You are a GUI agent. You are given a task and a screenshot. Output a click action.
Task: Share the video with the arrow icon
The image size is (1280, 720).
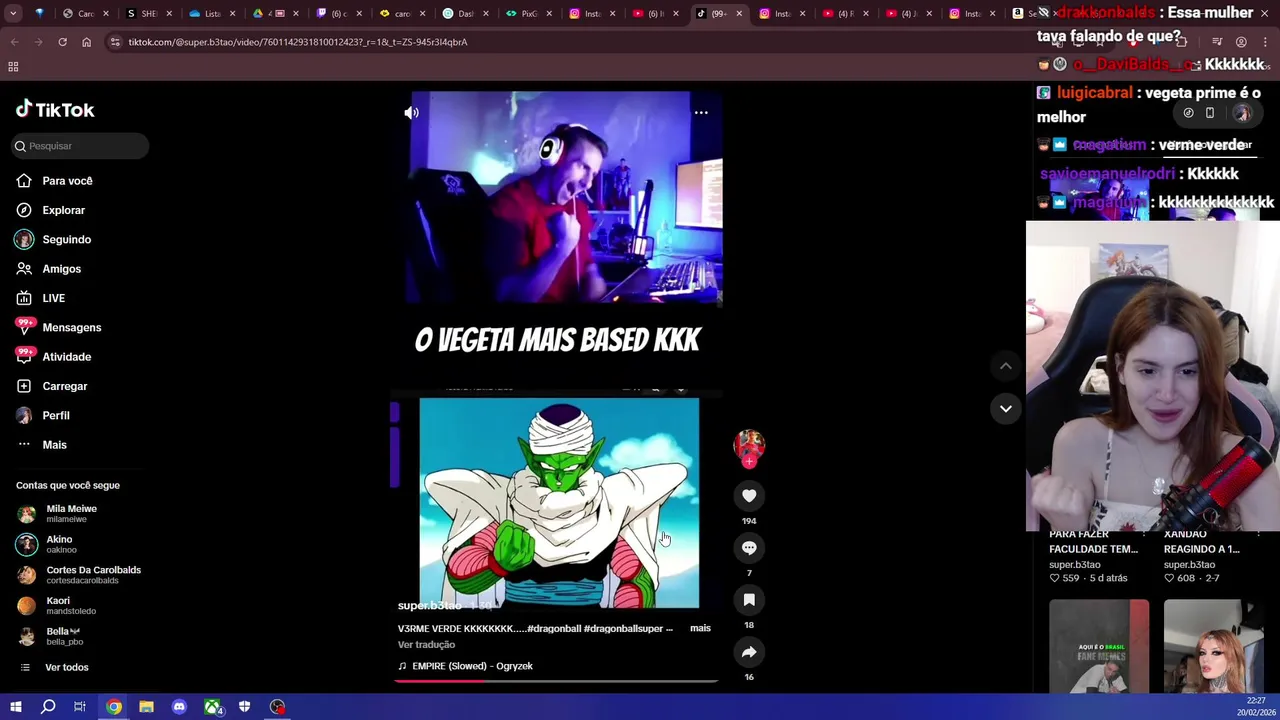[749, 652]
